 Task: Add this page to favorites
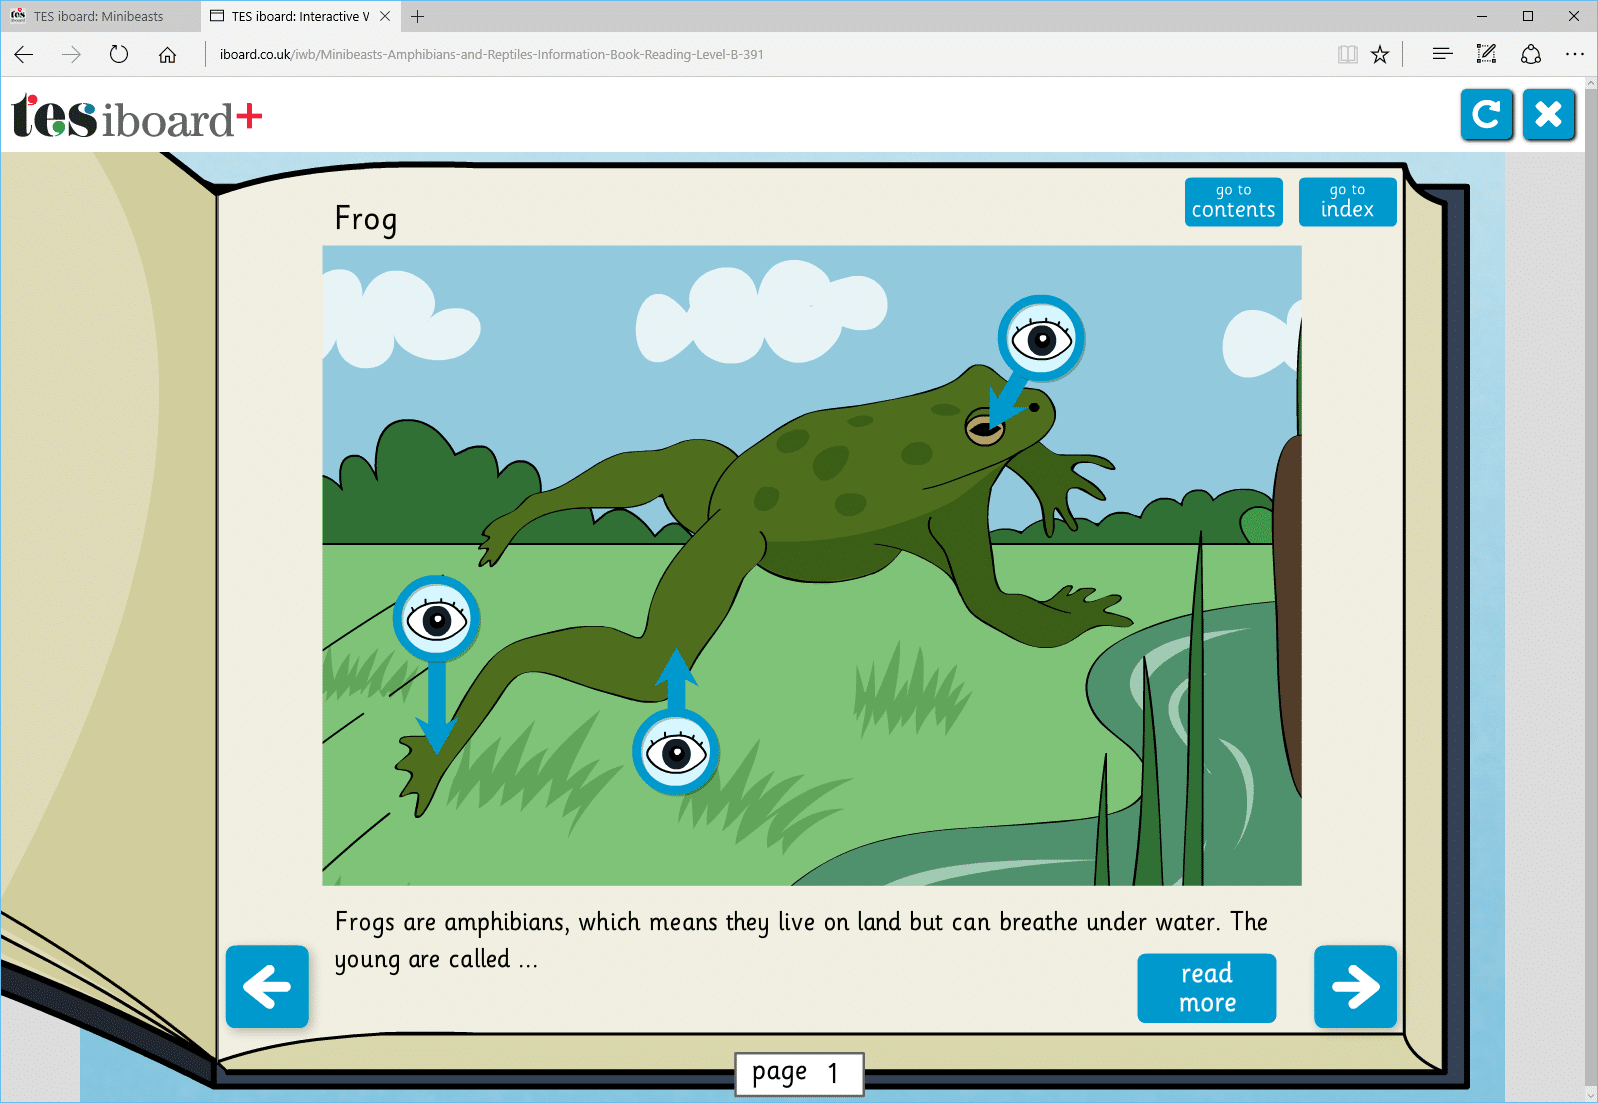[x=1380, y=55]
